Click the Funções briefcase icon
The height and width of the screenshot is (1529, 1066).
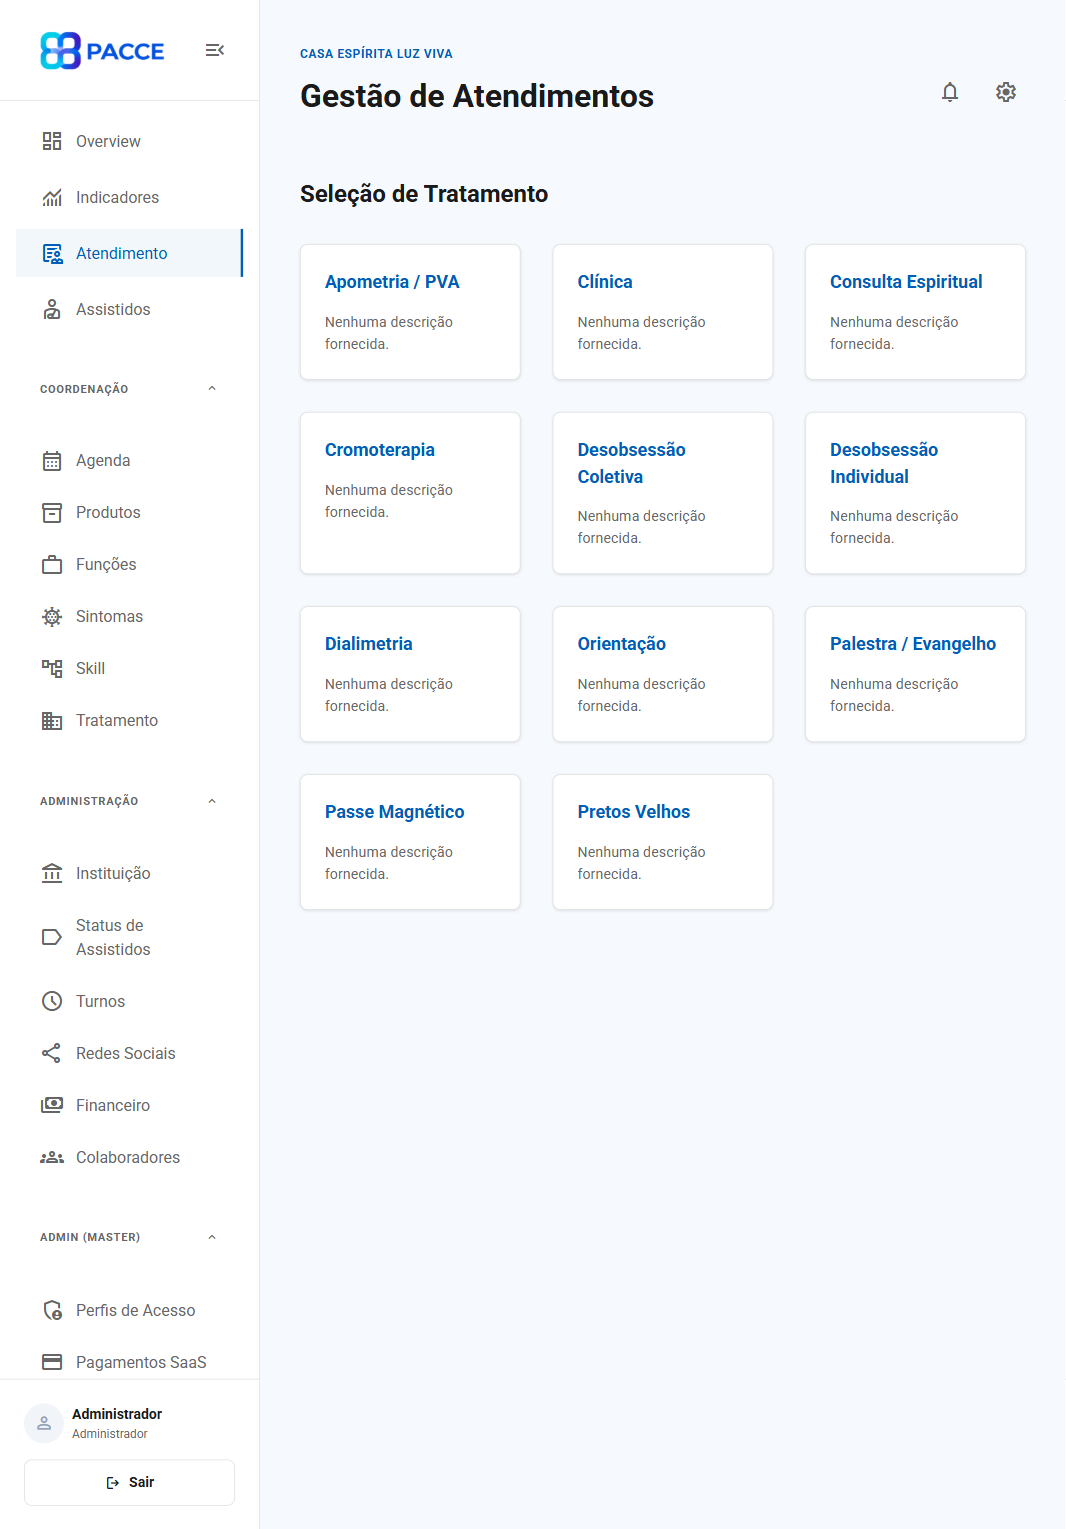pos(52,564)
